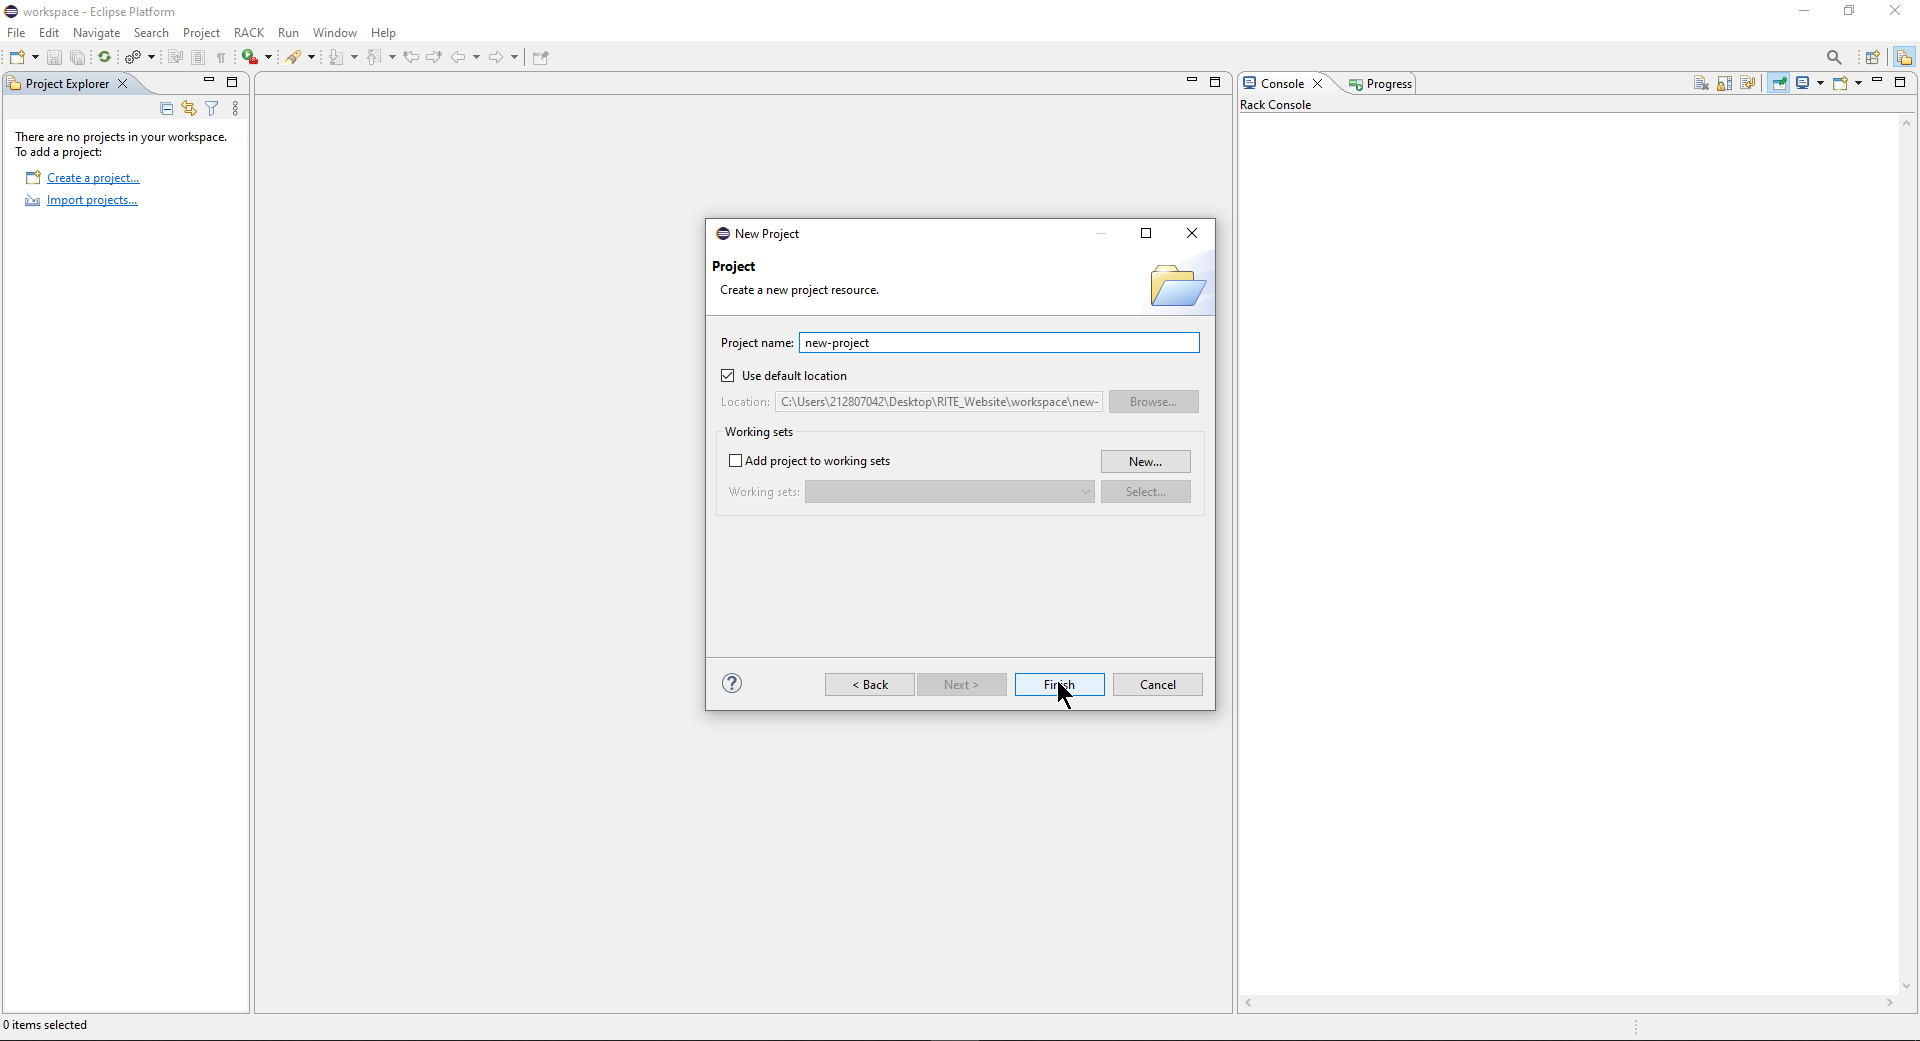The image size is (1920, 1041).
Task: Close the Project Explorer tab
Action: [123, 84]
